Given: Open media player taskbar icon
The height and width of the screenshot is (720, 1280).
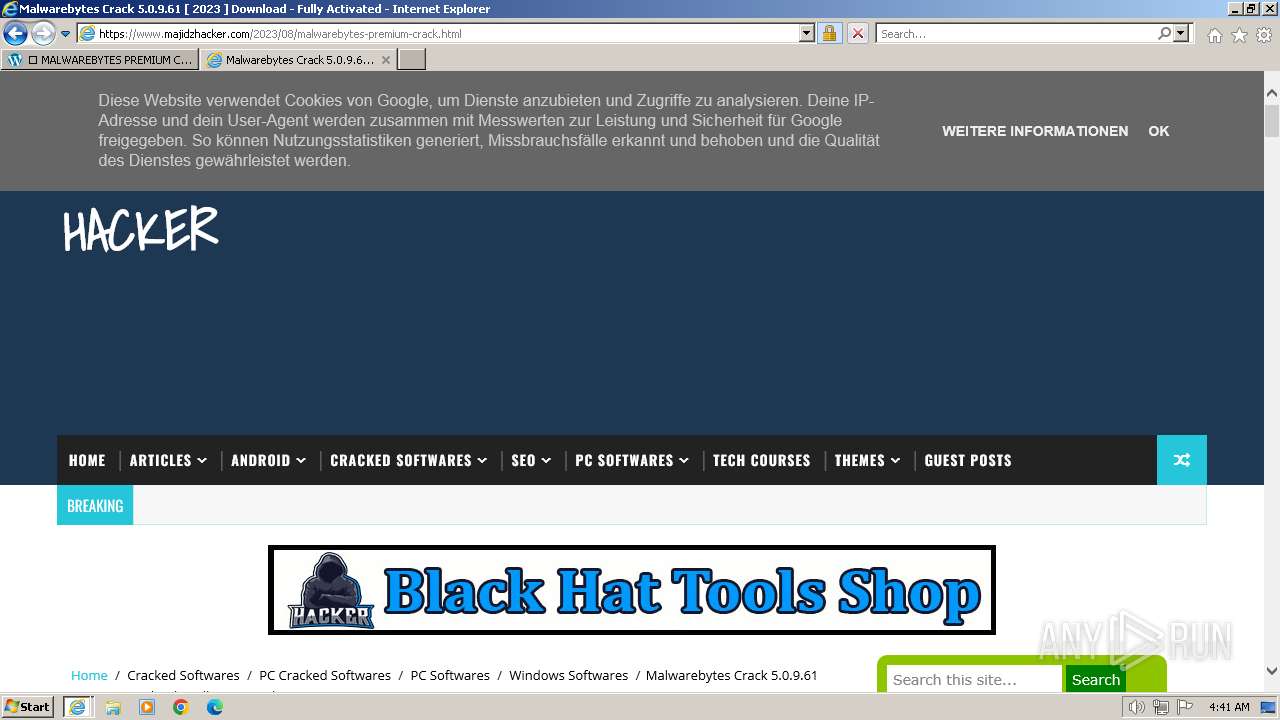Looking at the screenshot, I should coord(147,707).
